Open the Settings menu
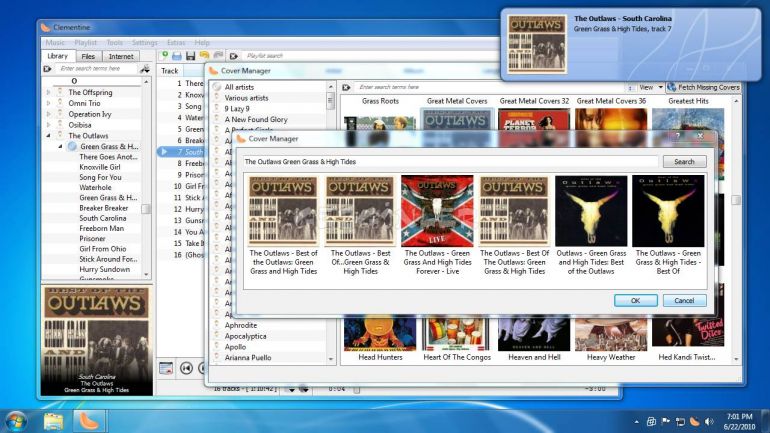The image size is (770, 433). [x=144, y=43]
